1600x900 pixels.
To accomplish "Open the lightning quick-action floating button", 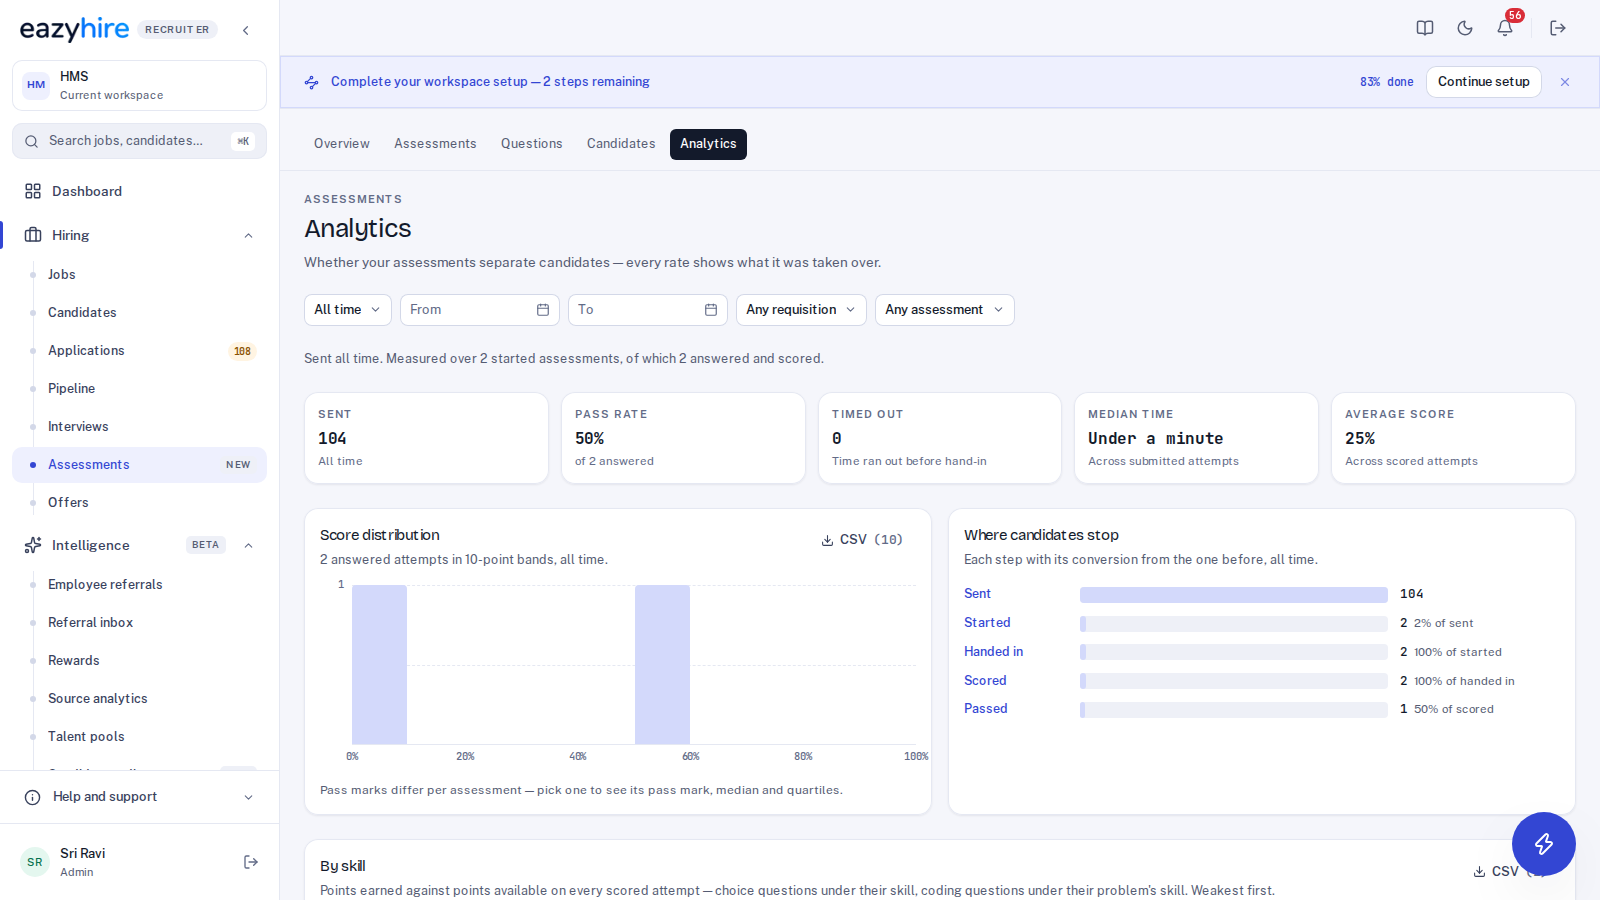I will coord(1544,844).
